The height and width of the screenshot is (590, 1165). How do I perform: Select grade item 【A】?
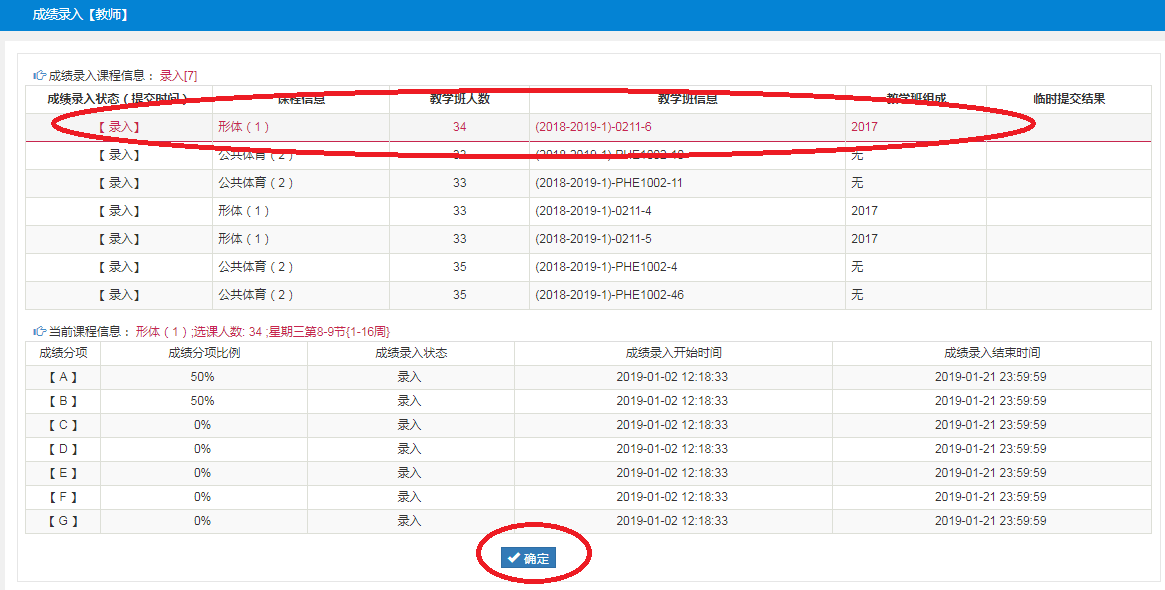click(x=62, y=377)
